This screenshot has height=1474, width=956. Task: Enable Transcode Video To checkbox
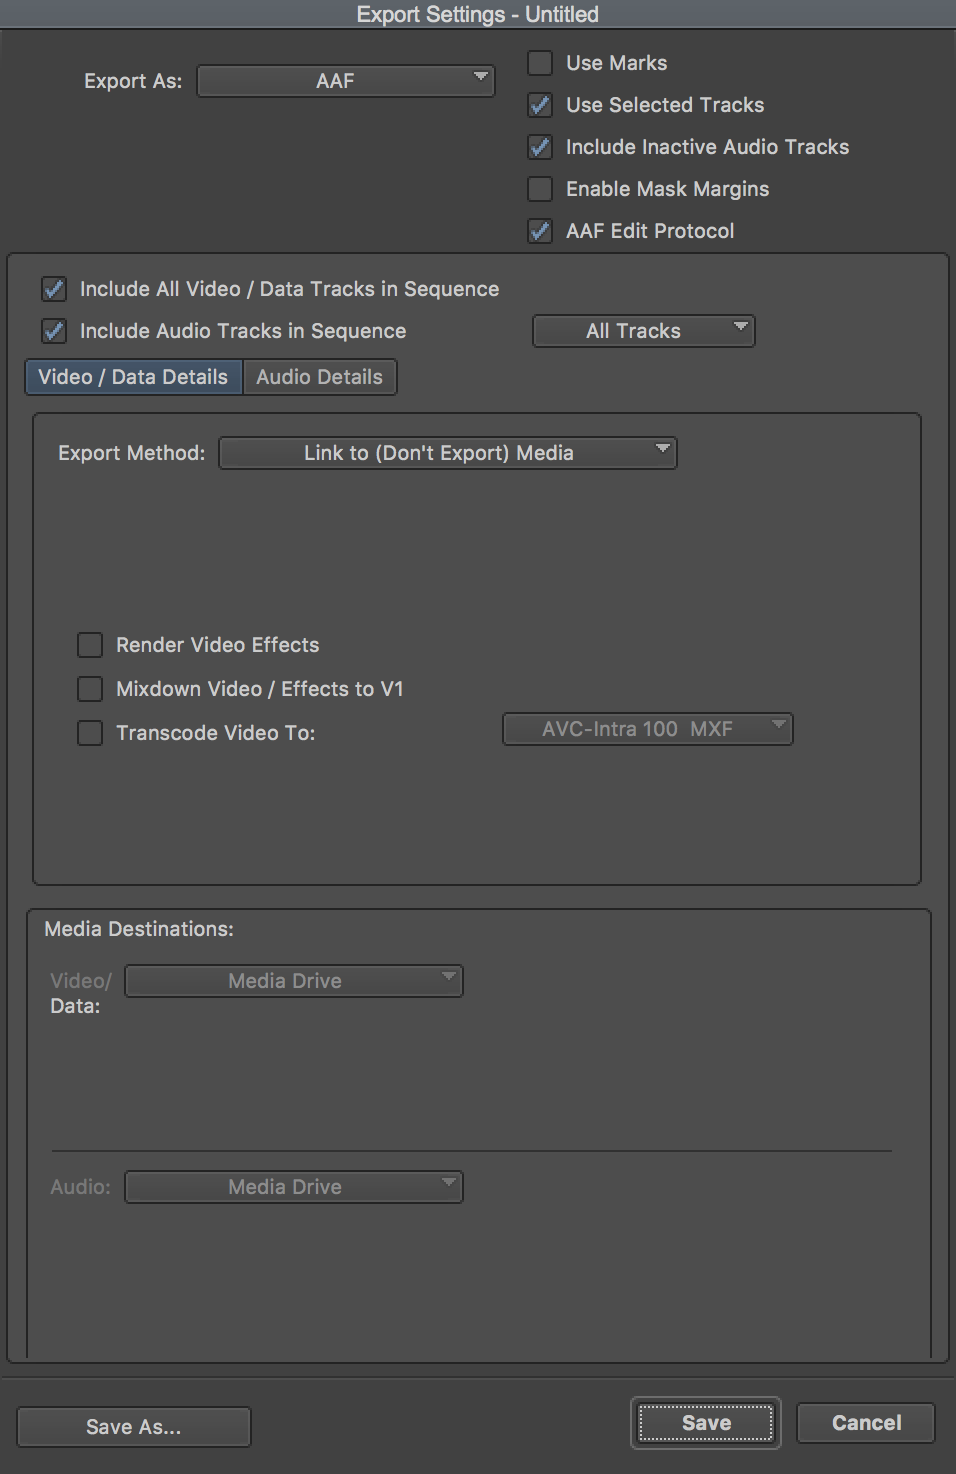click(x=90, y=733)
